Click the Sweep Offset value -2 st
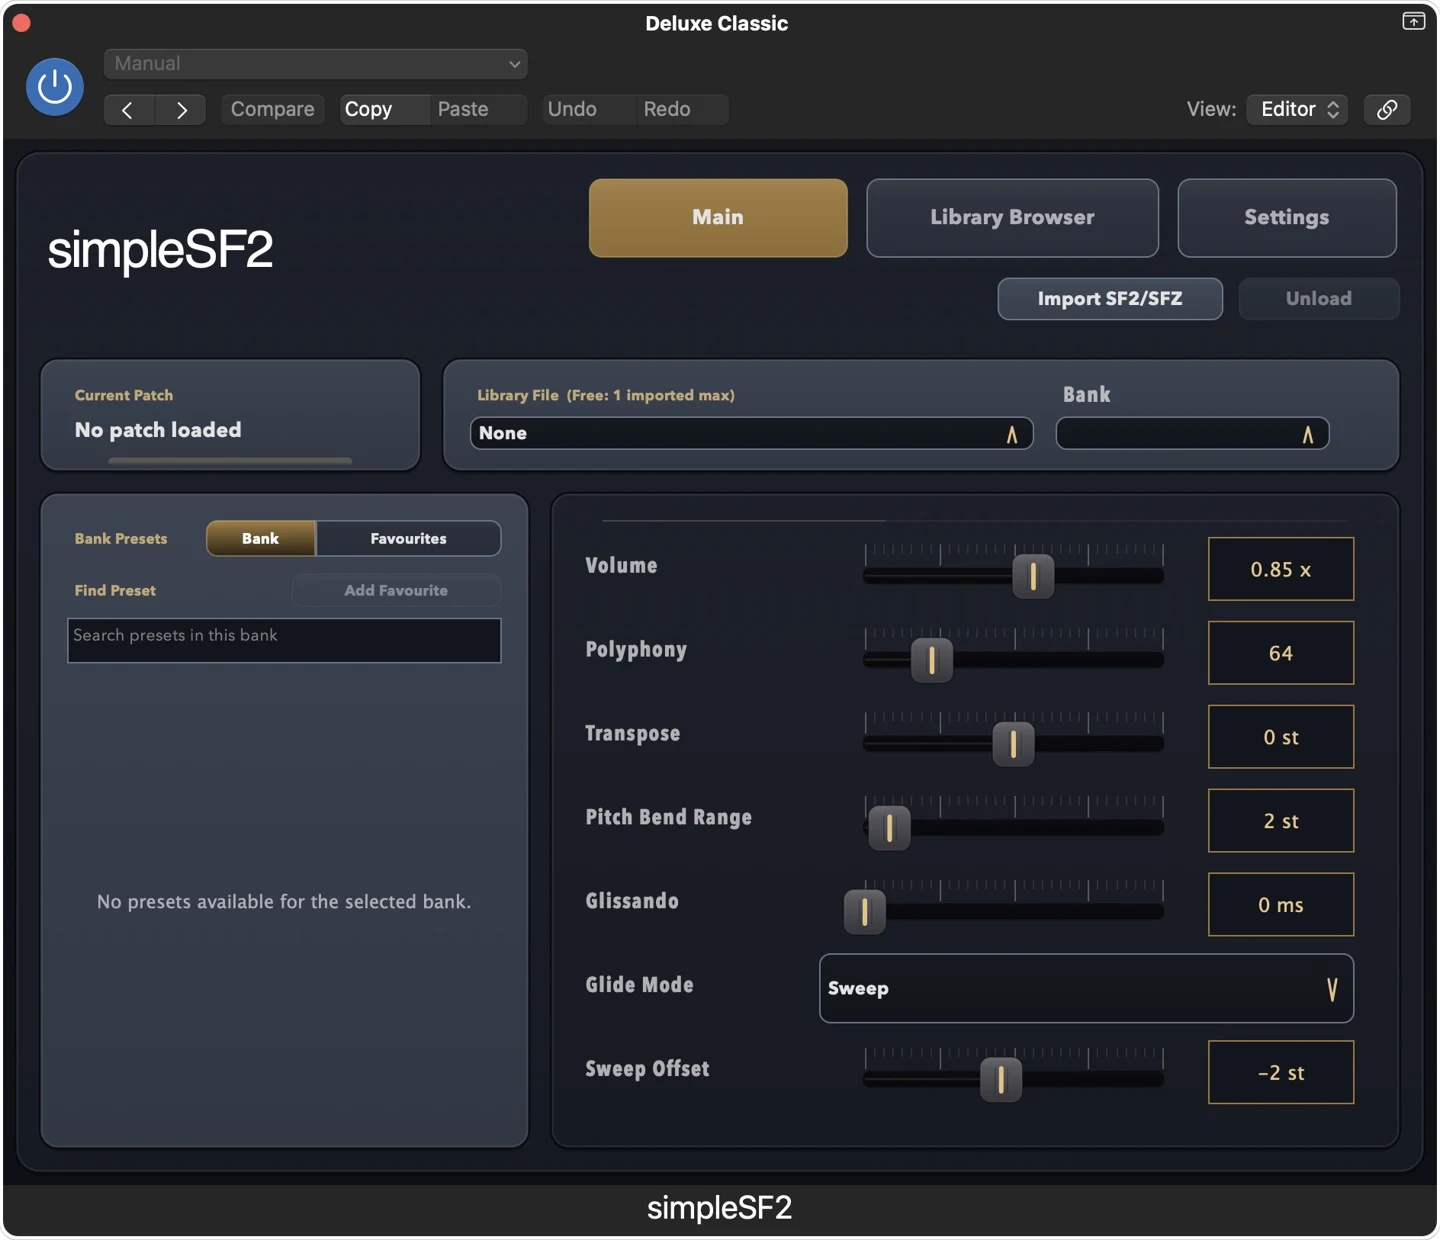The height and width of the screenshot is (1240, 1440). tap(1281, 1073)
